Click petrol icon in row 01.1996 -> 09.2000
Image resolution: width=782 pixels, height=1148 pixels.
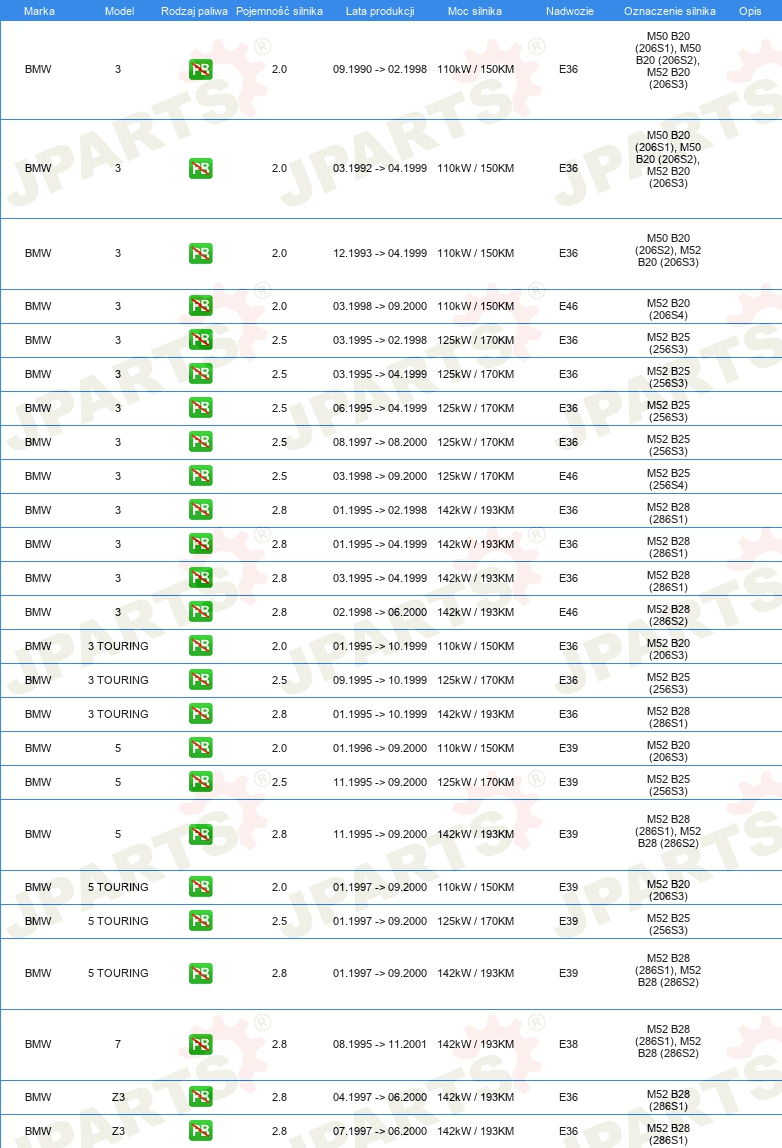[201, 748]
